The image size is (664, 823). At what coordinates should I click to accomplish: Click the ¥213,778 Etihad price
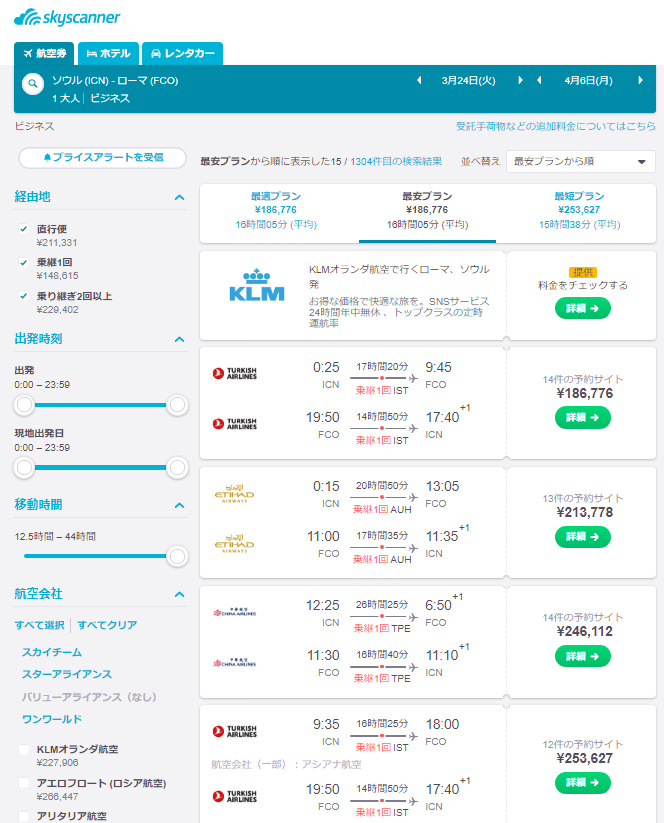(584, 513)
